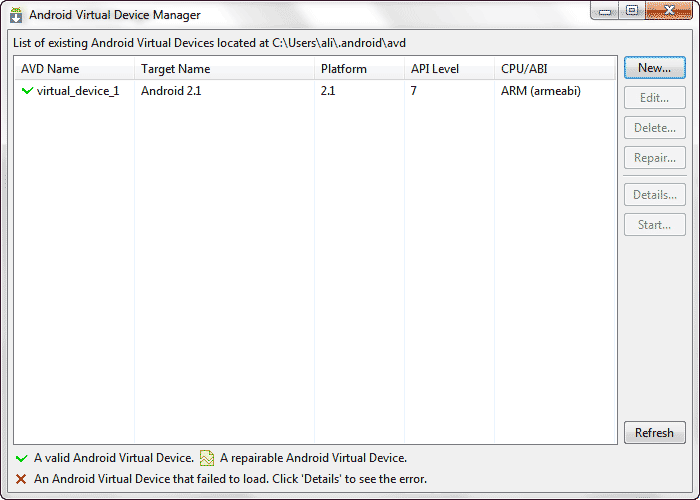Click 'A repairable Android Virtual Device.' text

click(x=313, y=458)
